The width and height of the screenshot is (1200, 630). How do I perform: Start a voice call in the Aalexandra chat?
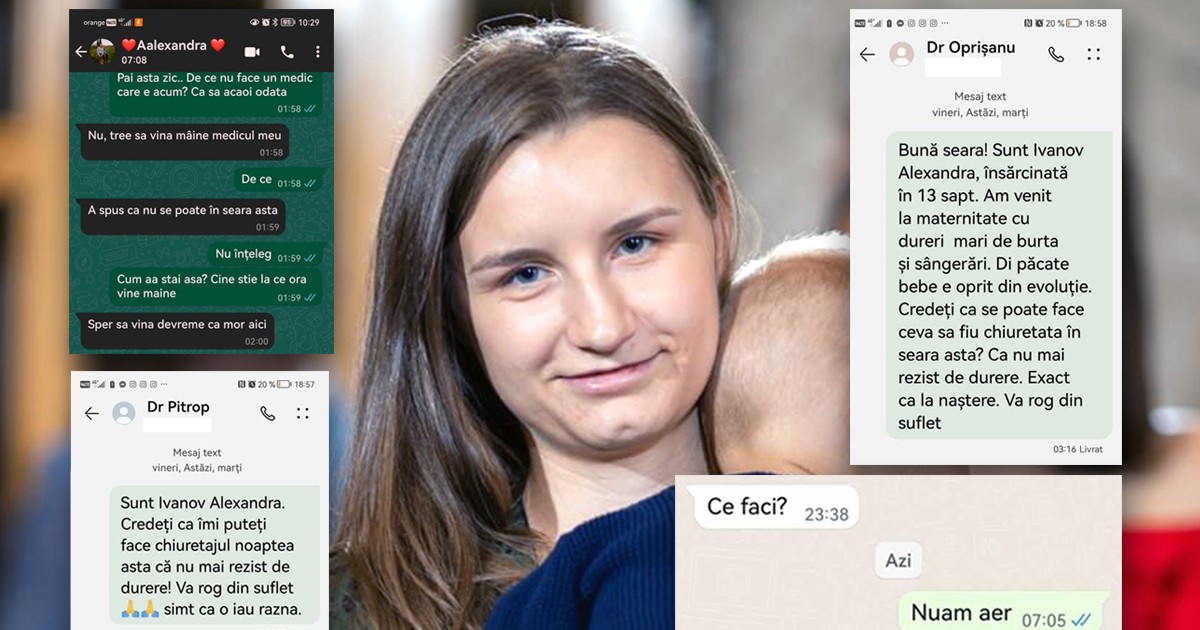coord(287,52)
